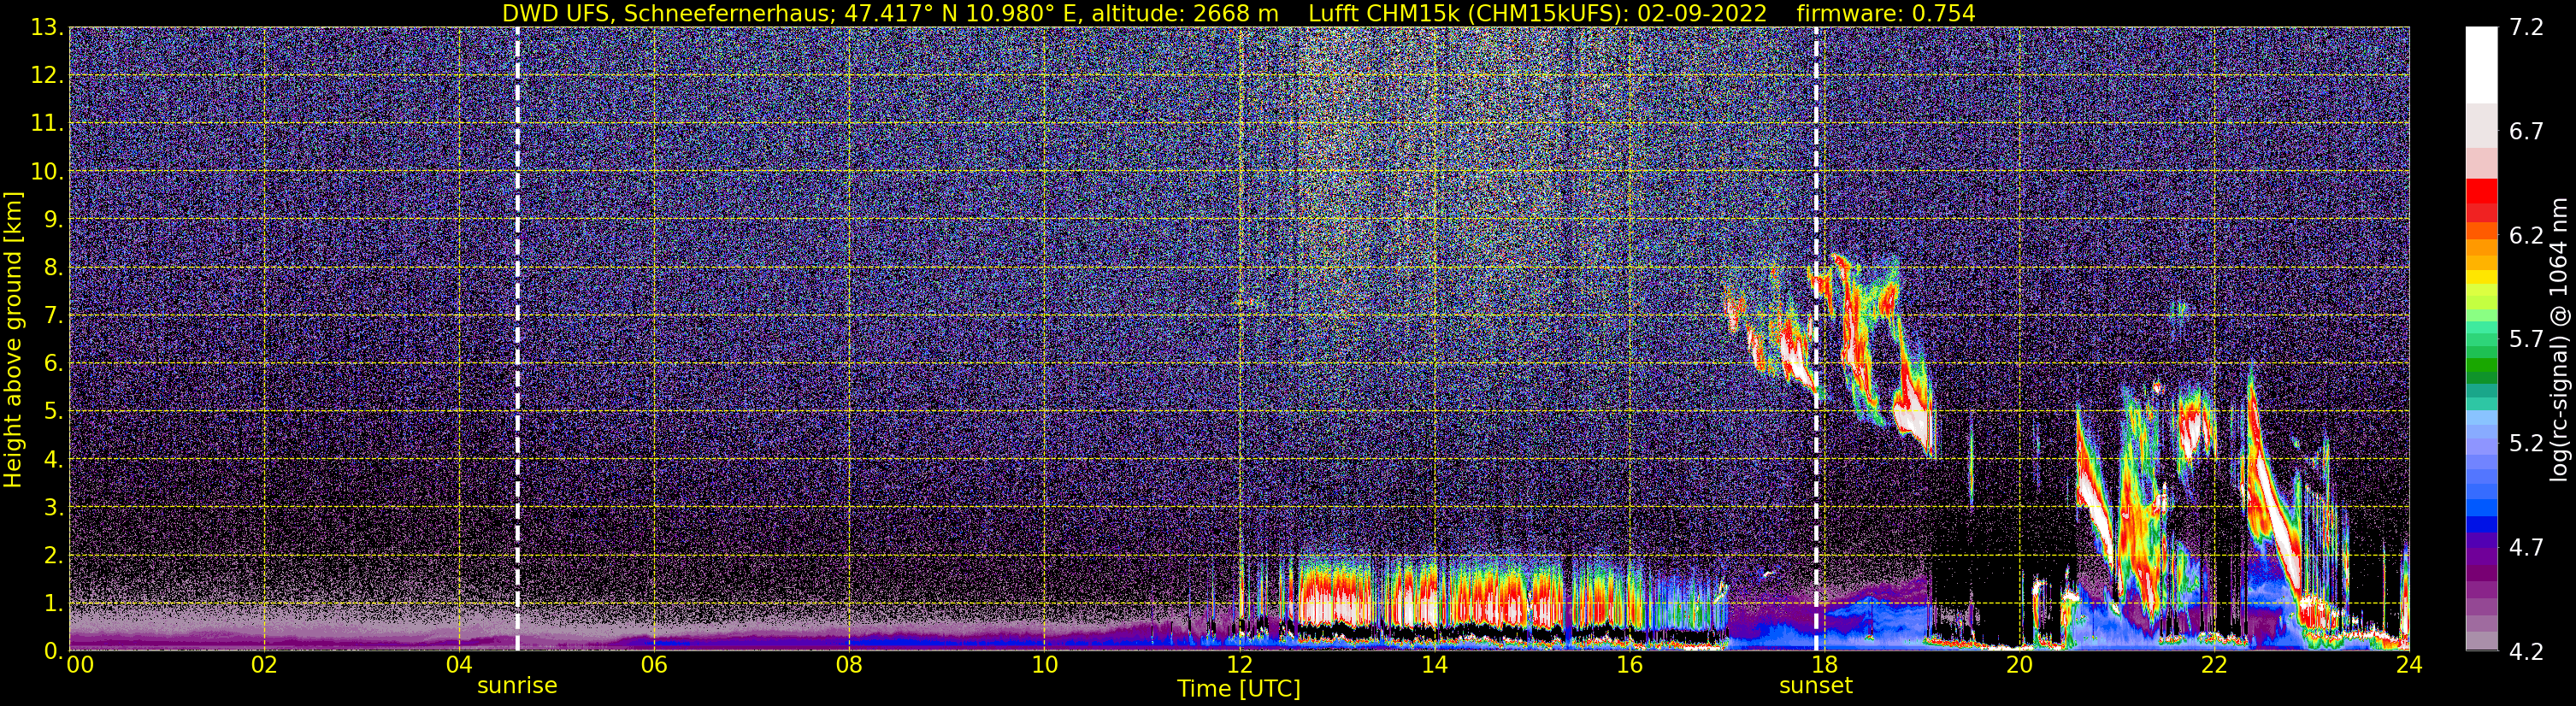Click the 'sunrise' label below the time axis
Screen dimensions: 2576x706
[x=517, y=686]
